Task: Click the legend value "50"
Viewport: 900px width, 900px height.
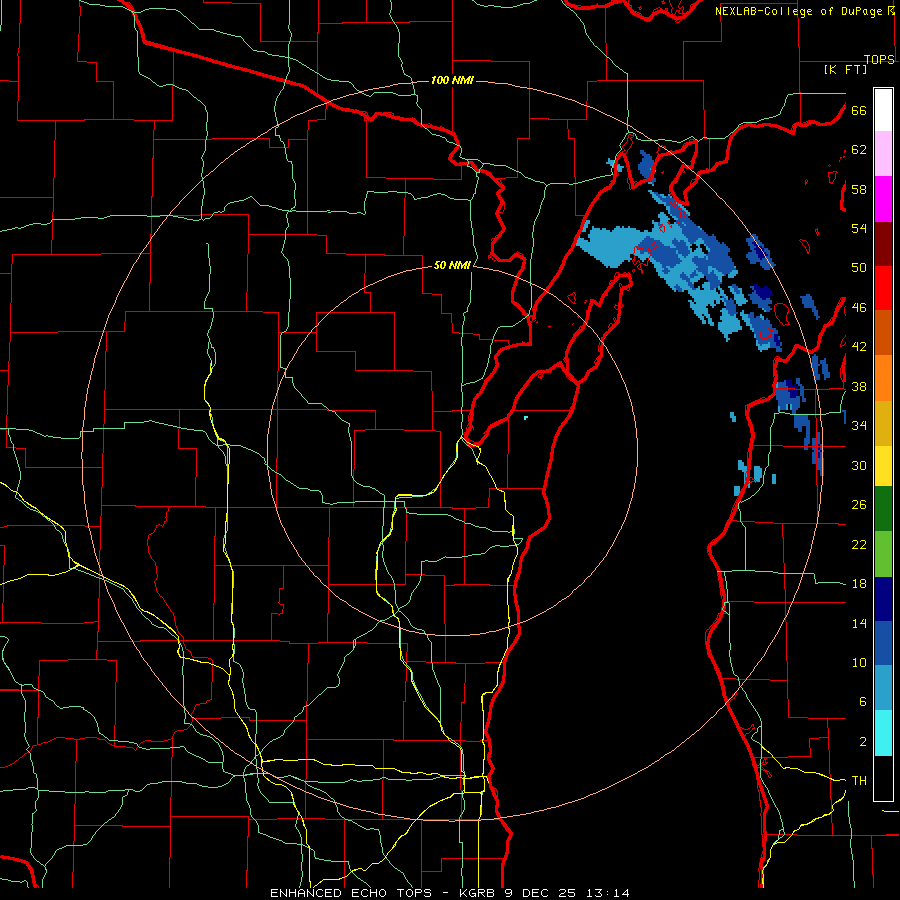Action: pyautogui.click(x=859, y=268)
